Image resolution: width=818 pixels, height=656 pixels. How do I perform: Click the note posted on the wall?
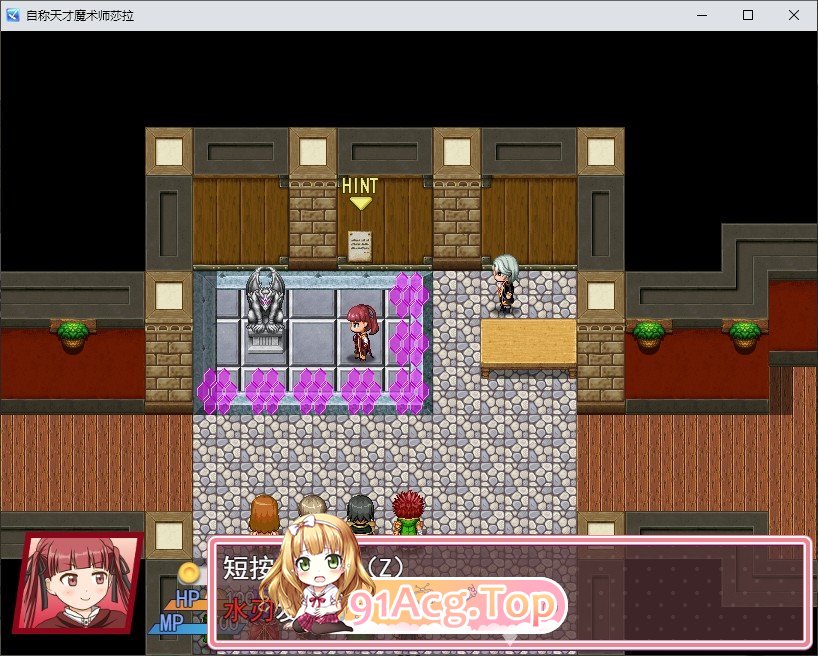coord(360,244)
